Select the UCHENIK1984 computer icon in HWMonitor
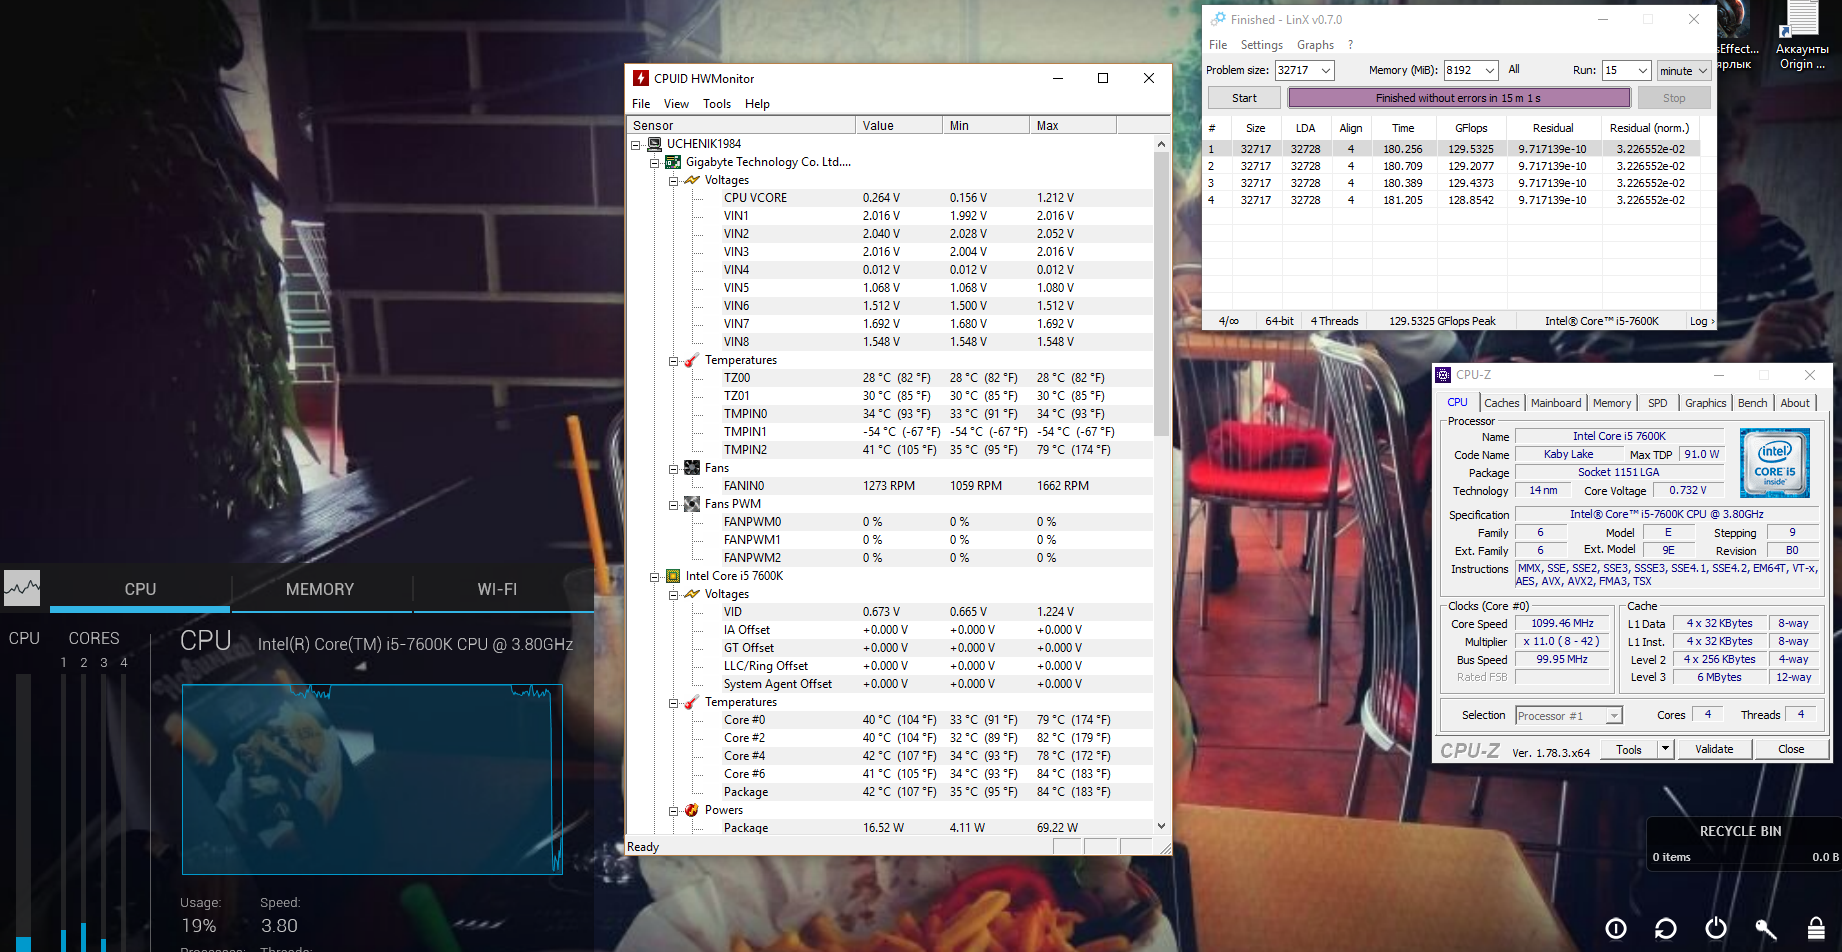Image resolution: width=1842 pixels, height=952 pixels. (x=654, y=144)
